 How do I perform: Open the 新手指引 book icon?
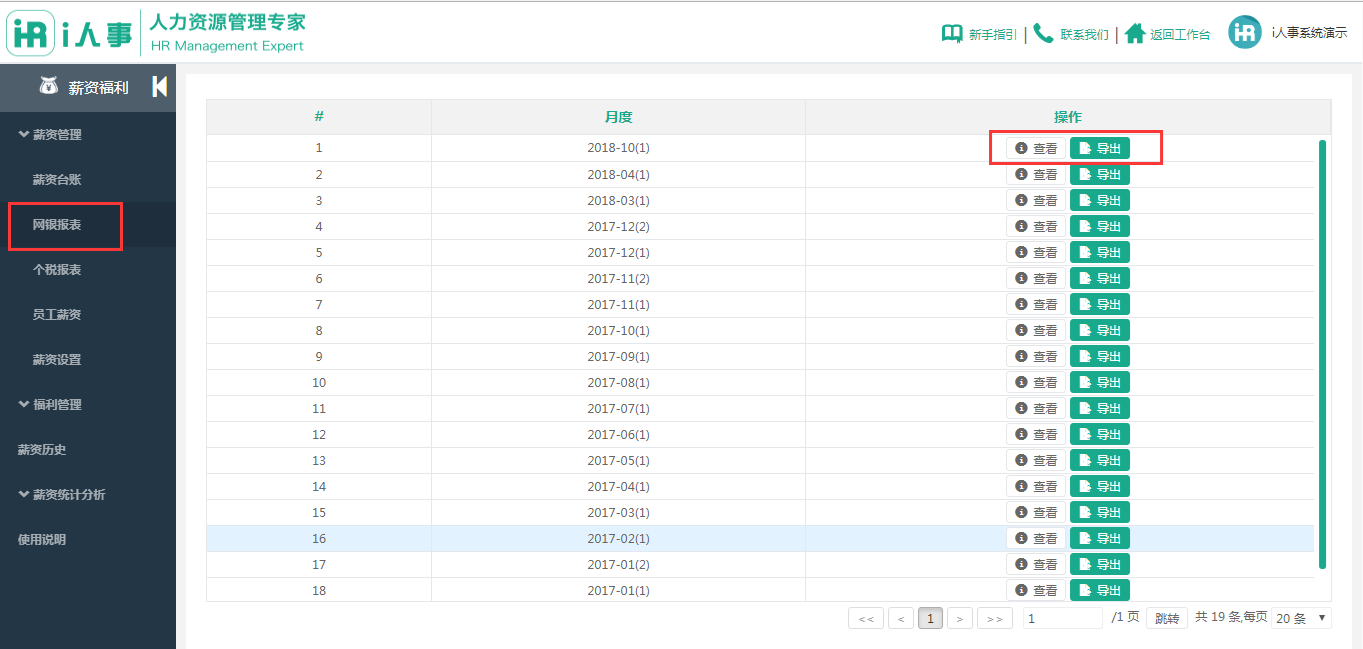pyautogui.click(x=952, y=34)
